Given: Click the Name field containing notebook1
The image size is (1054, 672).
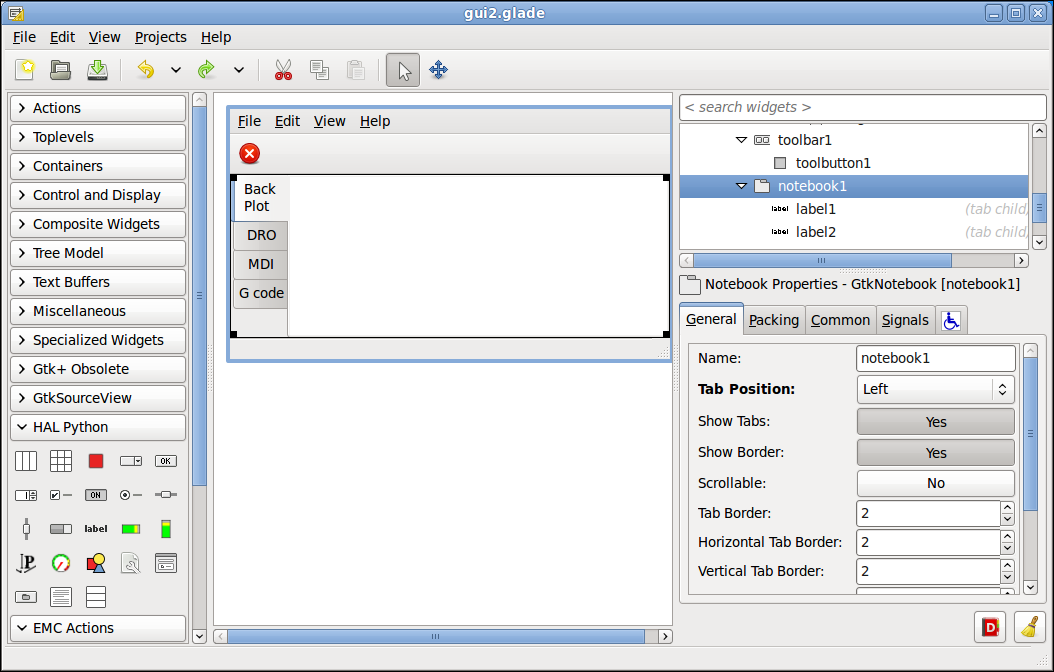Looking at the screenshot, I should click(936, 358).
